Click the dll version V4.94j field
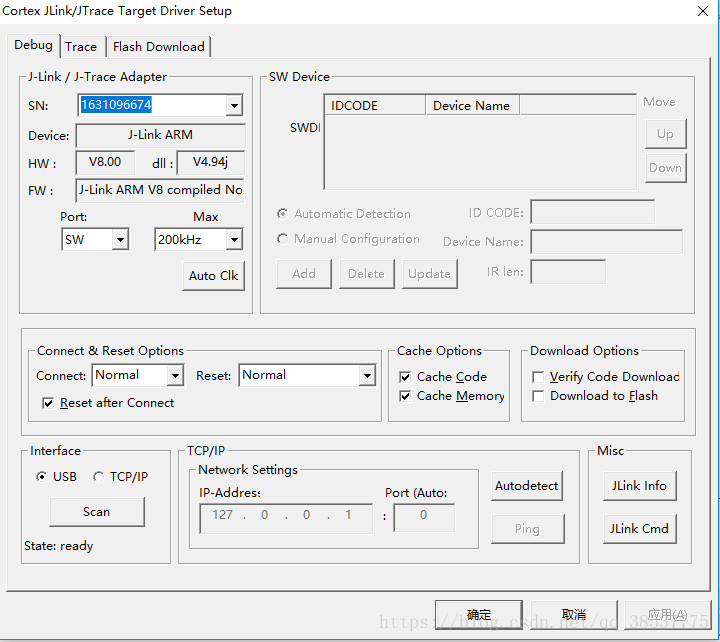 [211, 162]
